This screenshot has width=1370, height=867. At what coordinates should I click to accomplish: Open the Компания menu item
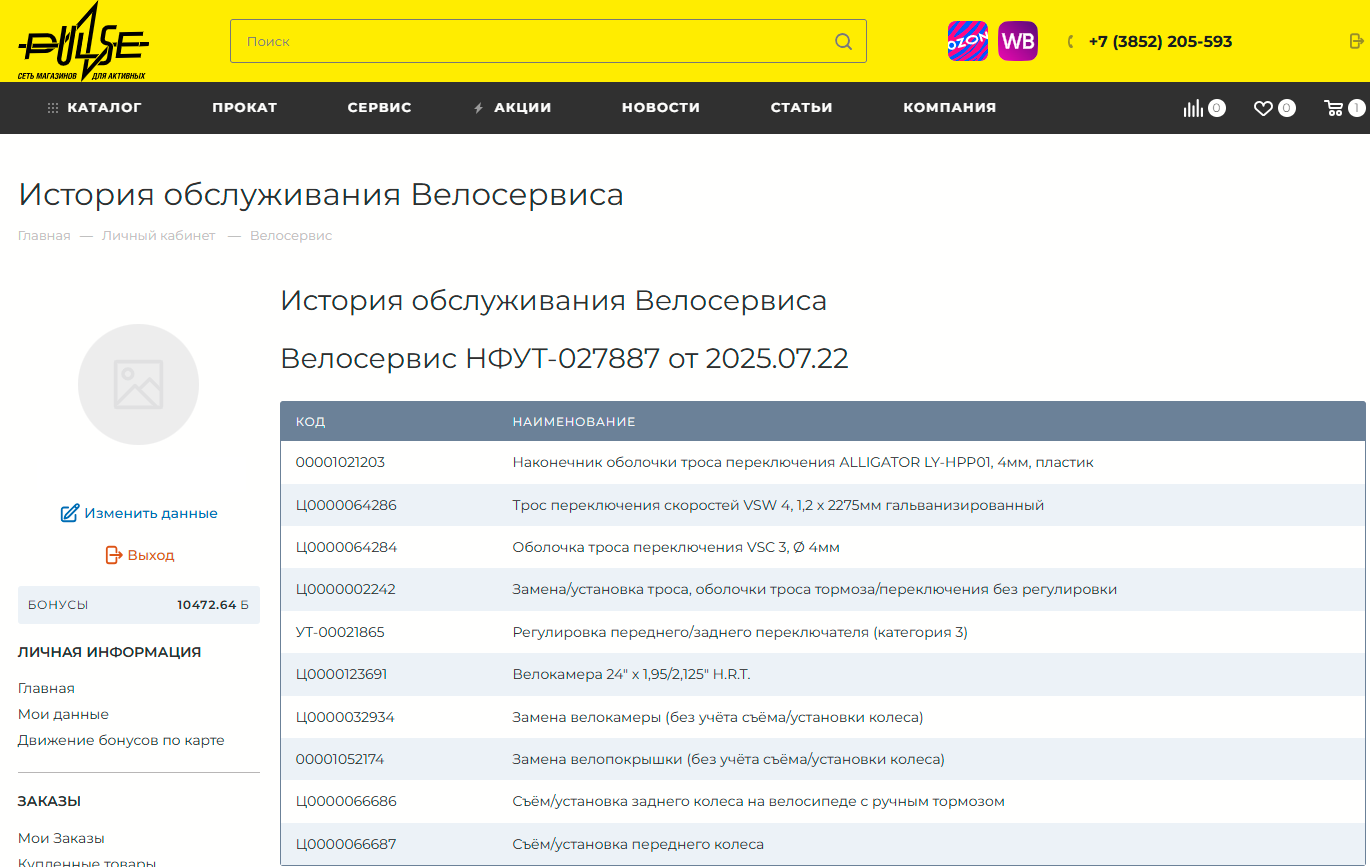pos(949,108)
